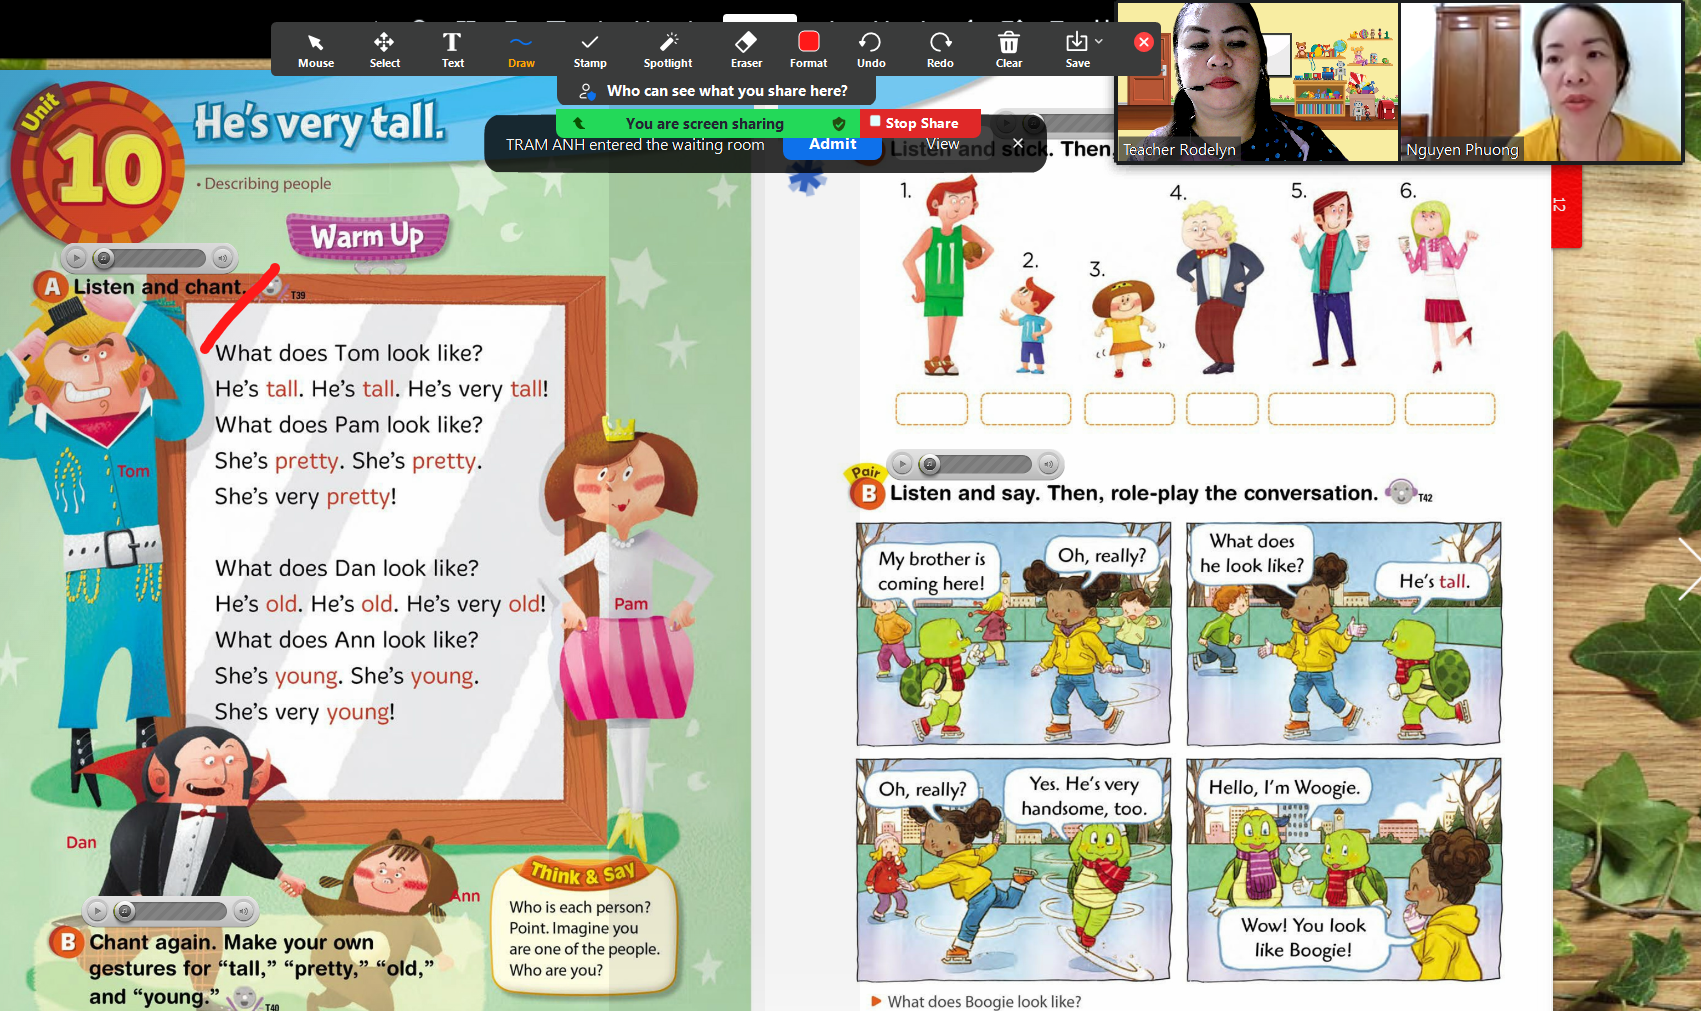Mute the Chant again audio player
The height and width of the screenshot is (1011, 1701).
[x=243, y=911]
